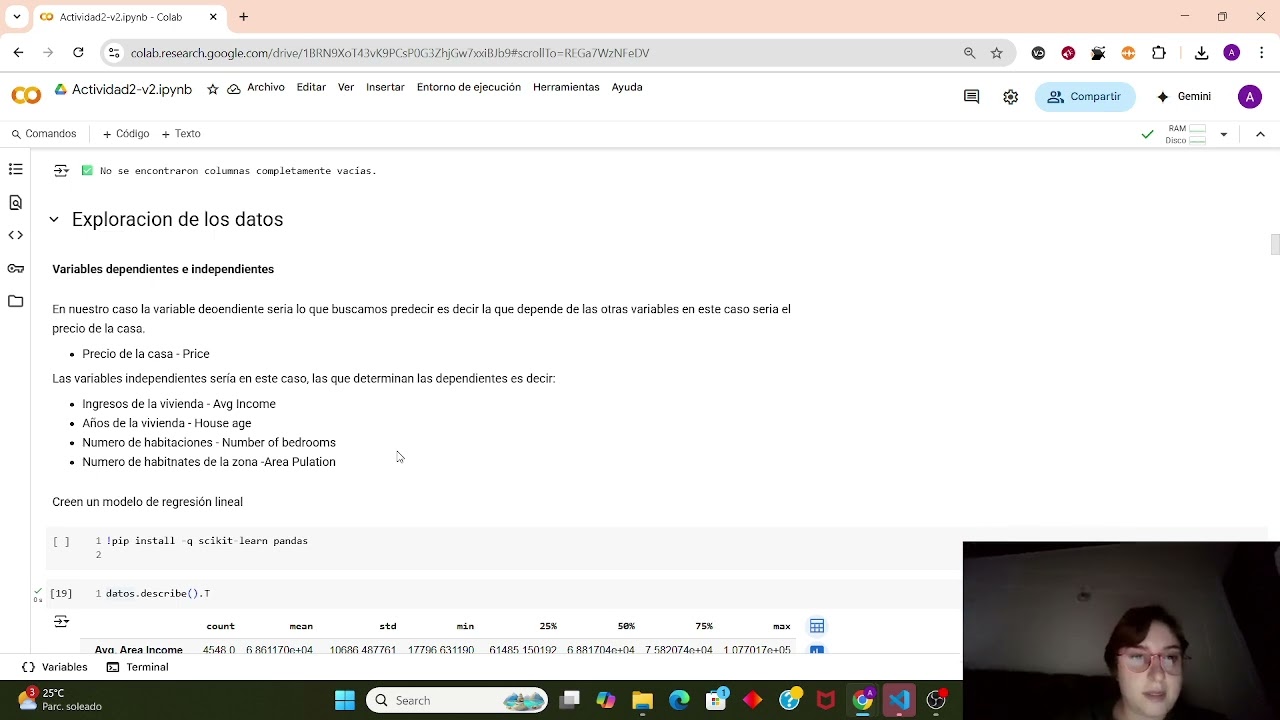
Task: Bookmark this page star icon
Action: click(x=996, y=53)
